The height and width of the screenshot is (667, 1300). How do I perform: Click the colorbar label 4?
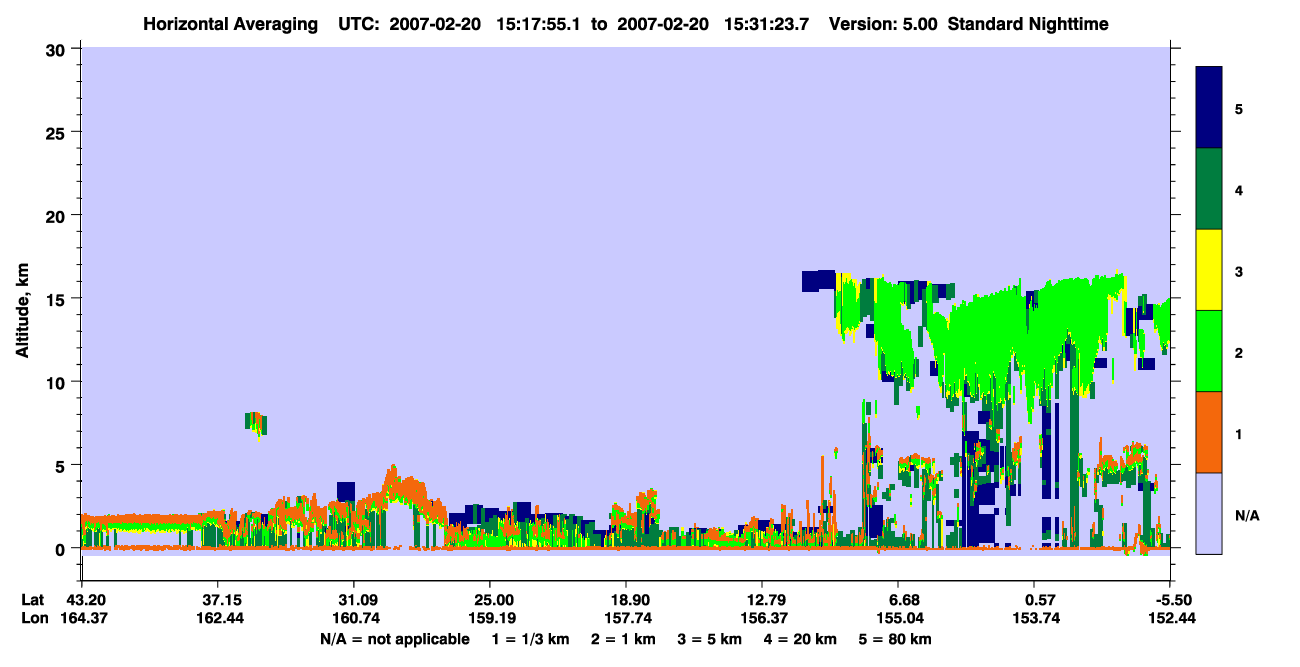click(1238, 189)
